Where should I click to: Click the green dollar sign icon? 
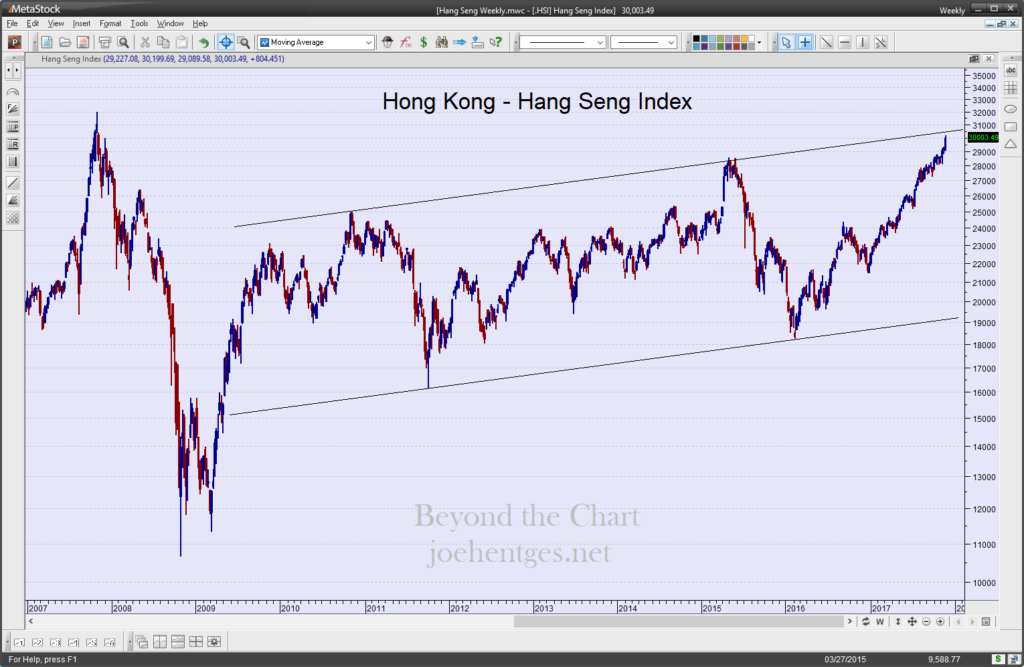pyautogui.click(x=423, y=42)
